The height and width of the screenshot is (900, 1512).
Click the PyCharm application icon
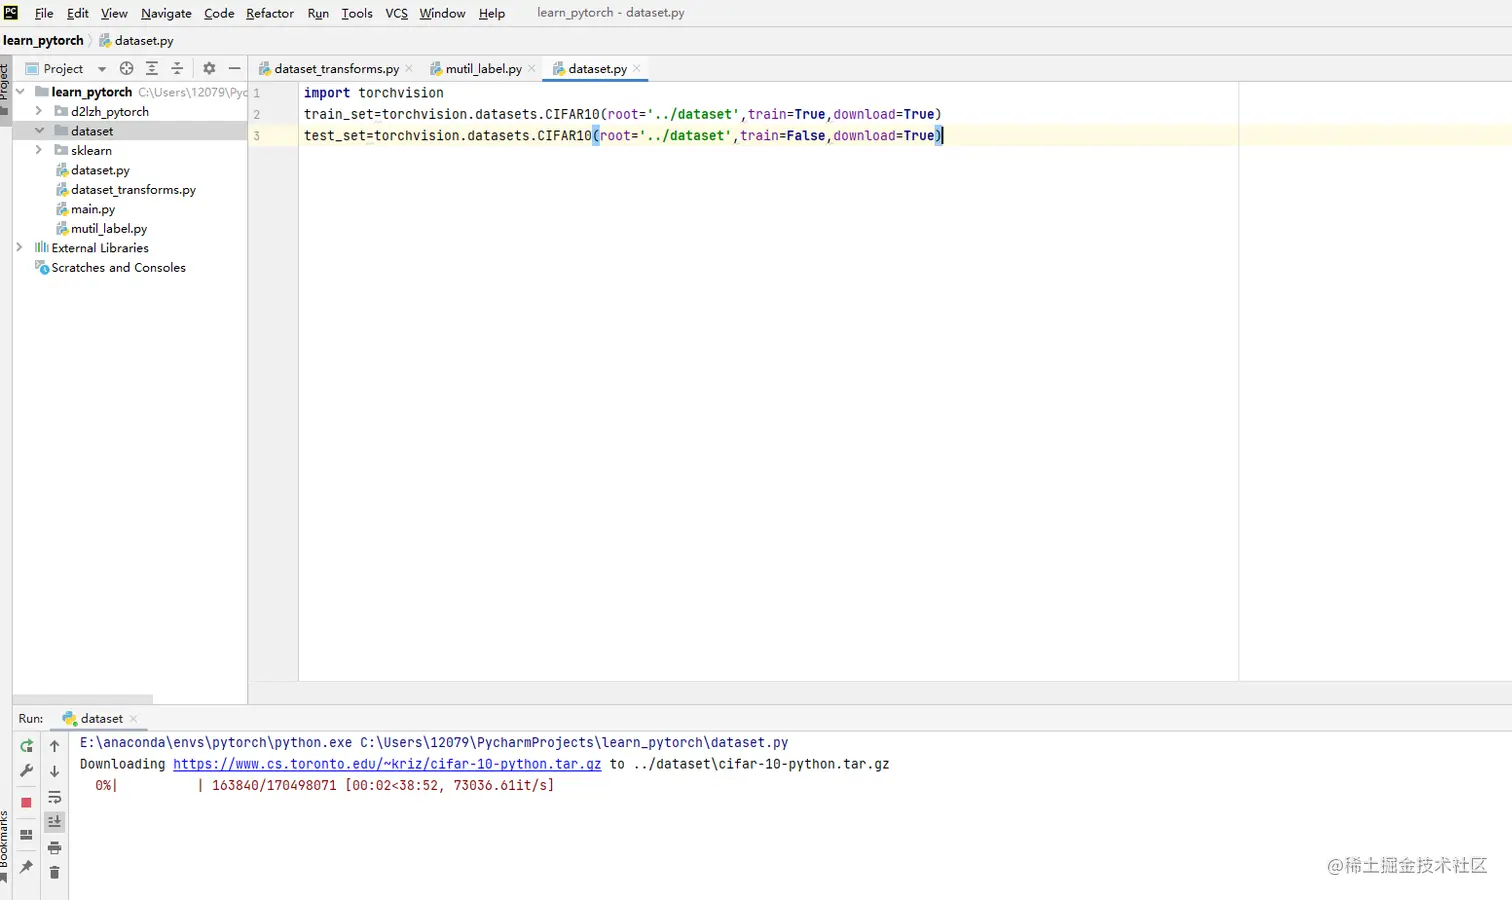[x=11, y=12]
